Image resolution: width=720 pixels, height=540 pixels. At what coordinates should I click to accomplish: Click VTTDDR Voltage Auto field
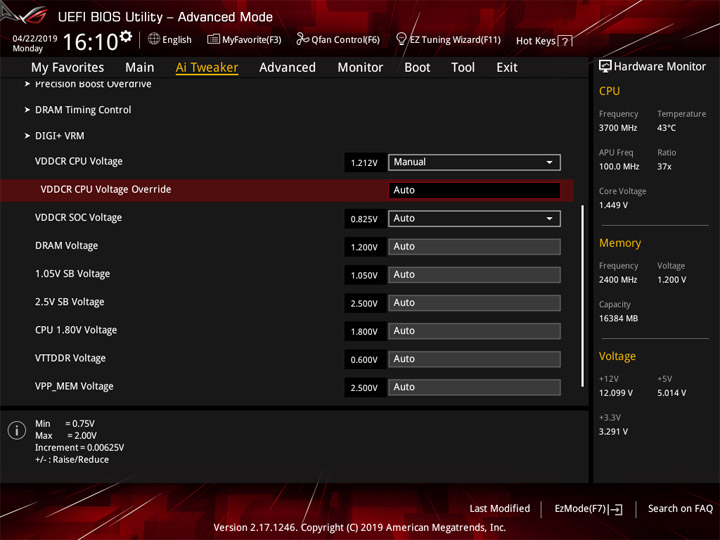pos(474,359)
